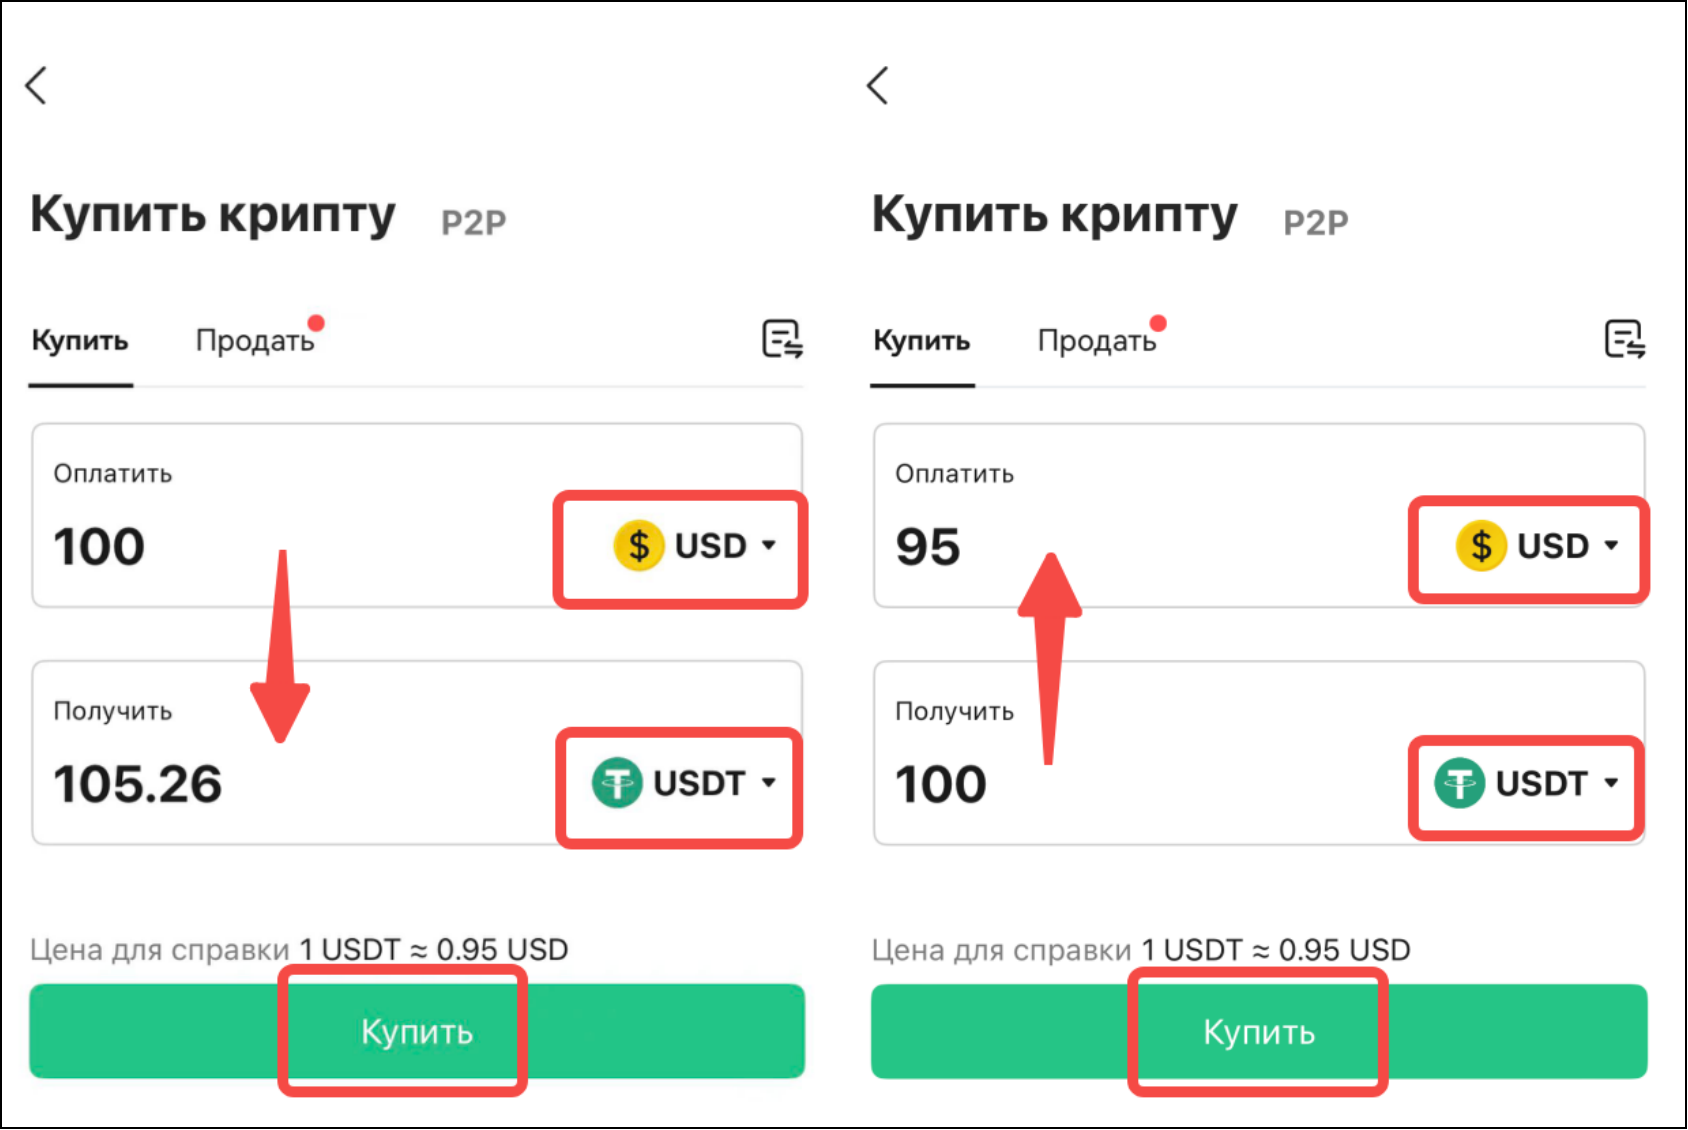Screen dimensions: 1688x1130
Task: Expand USDT dropdown arrow in right panel
Action: click(1611, 782)
